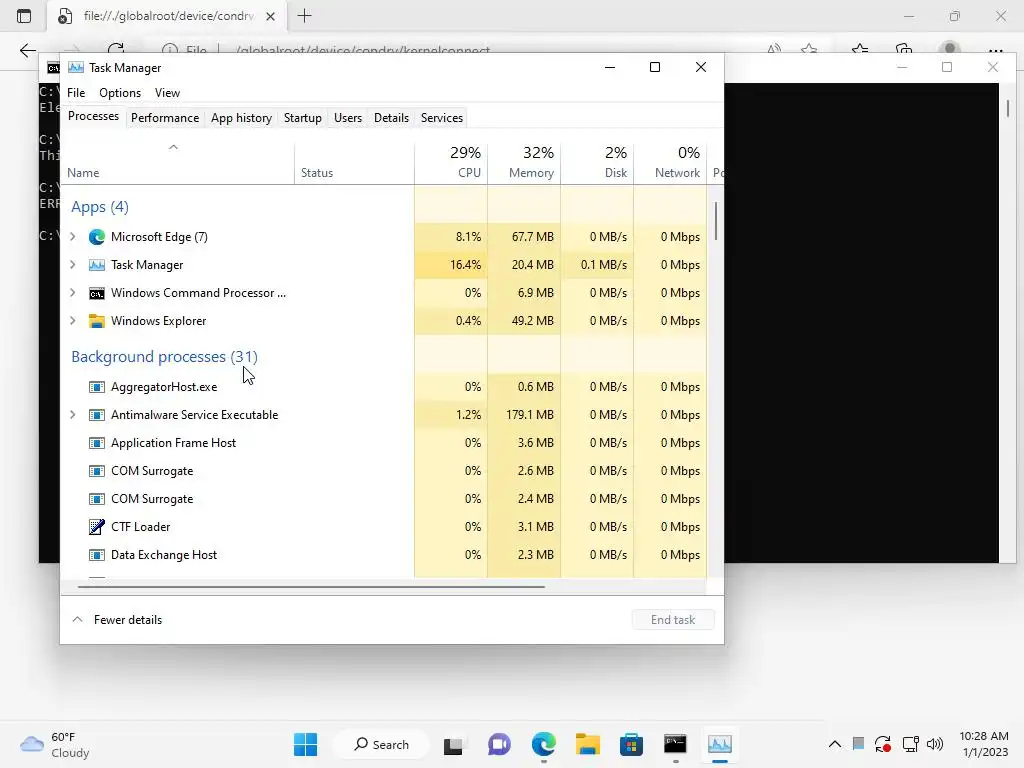Viewport: 1024px width, 768px height.
Task: Sort processes by CPU column
Action: [451, 162]
